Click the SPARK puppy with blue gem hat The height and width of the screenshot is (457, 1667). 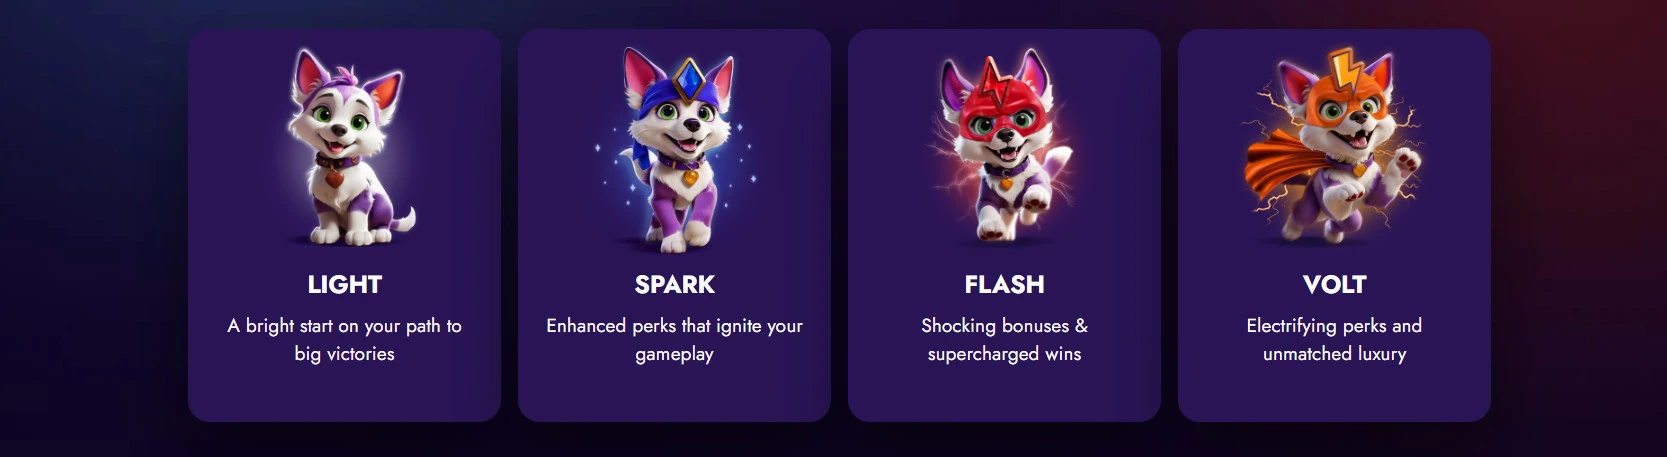675,147
